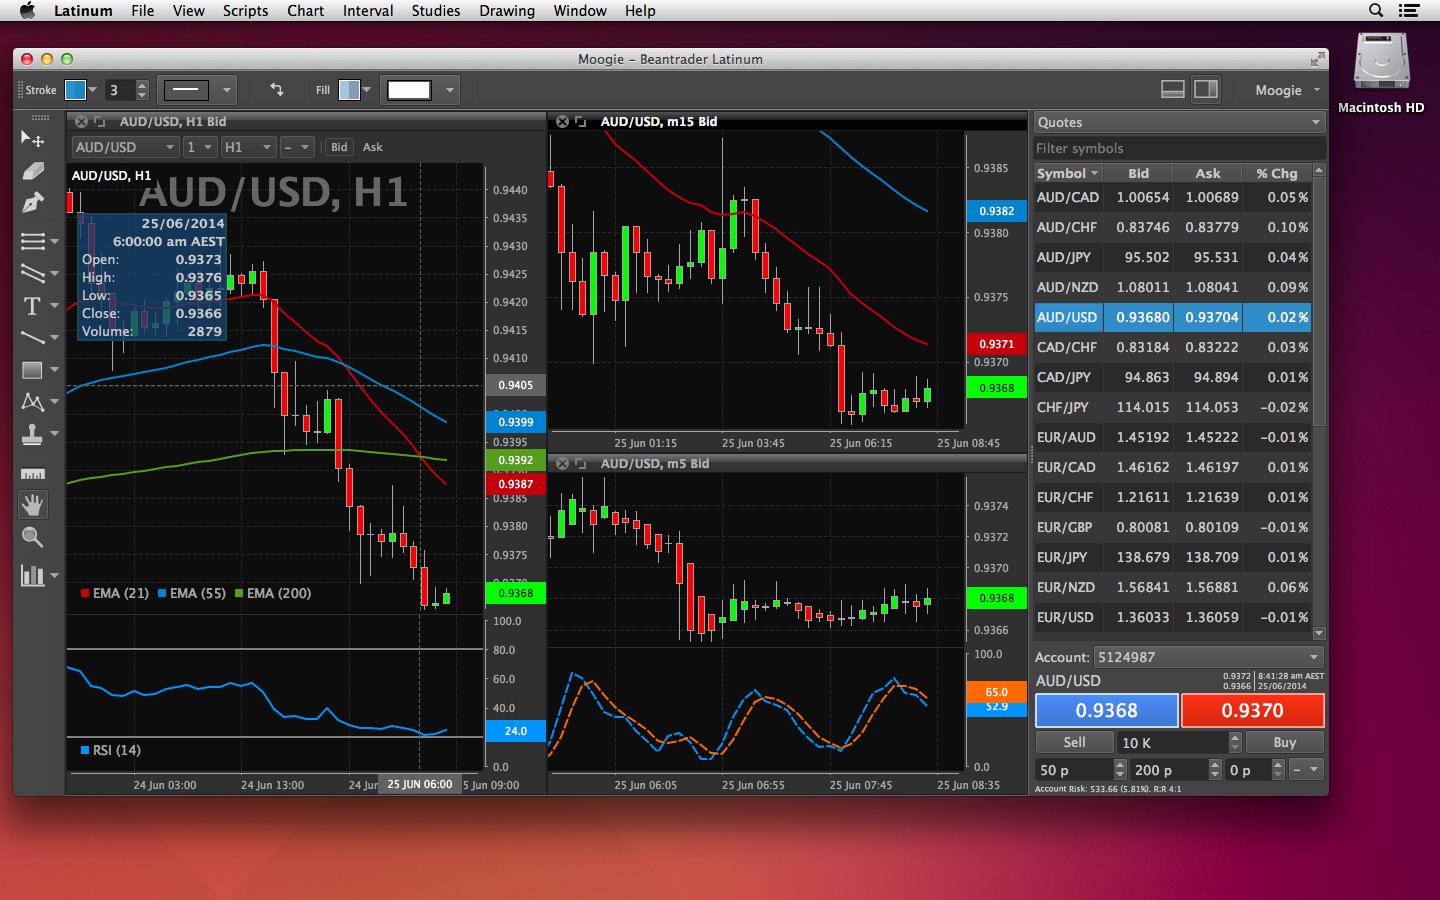Toggle Bid price display
The width and height of the screenshot is (1440, 900).
[x=339, y=147]
